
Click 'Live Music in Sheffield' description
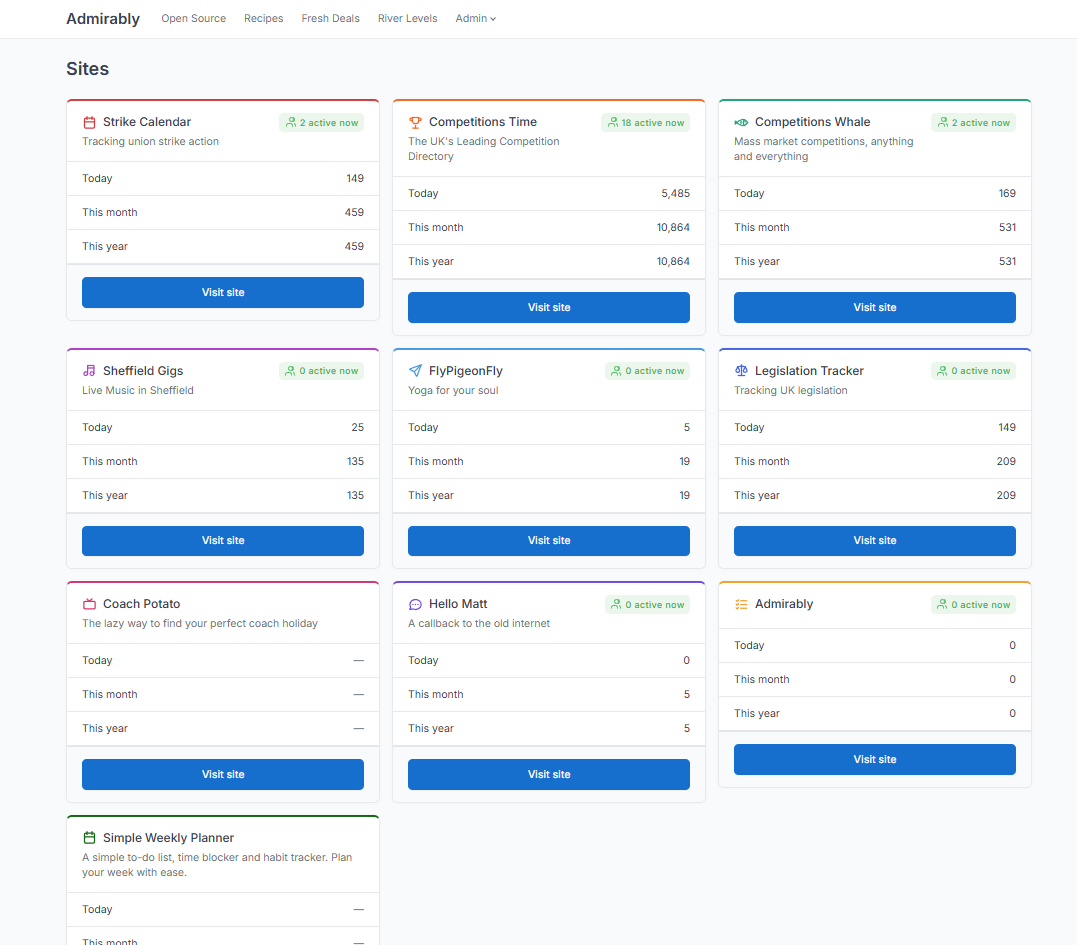pos(137,390)
